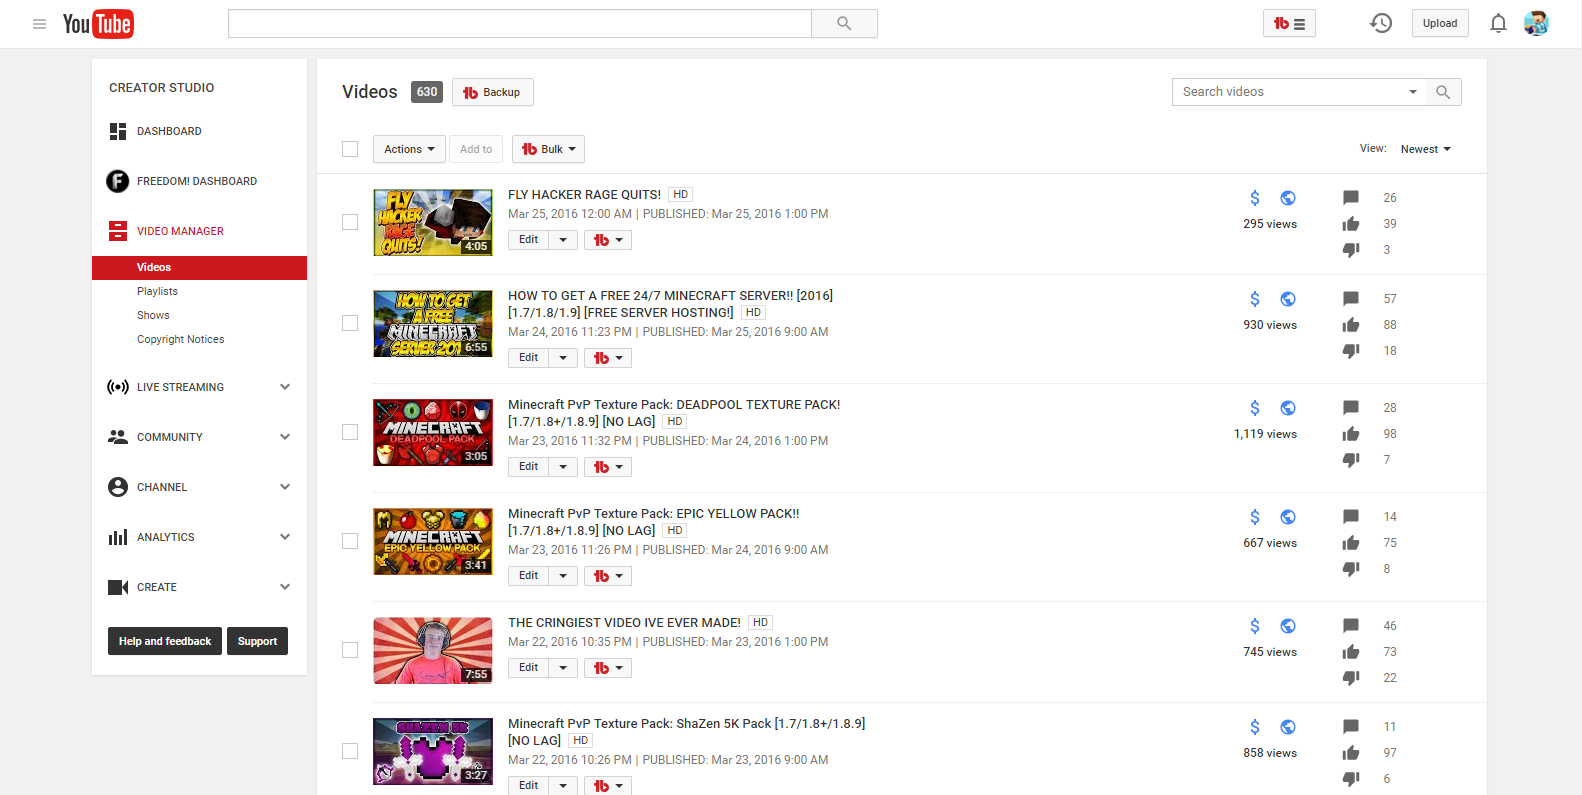Click the Help and feedback button
The width and height of the screenshot is (1582, 795).
click(x=165, y=641)
